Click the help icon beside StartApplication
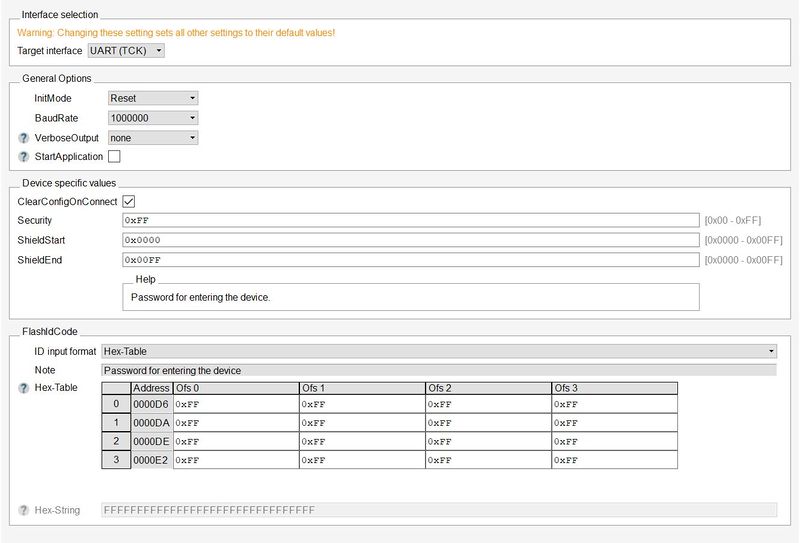800x543 pixels. coord(24,157)
